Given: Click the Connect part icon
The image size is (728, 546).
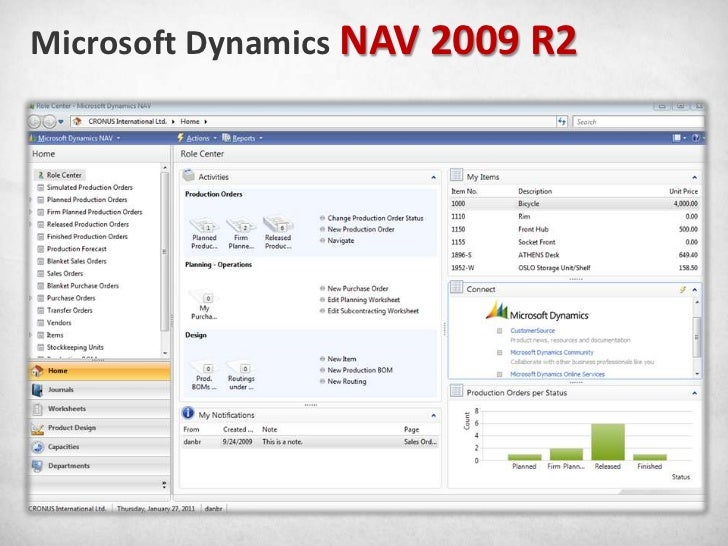Looking at the screenshot, I should 456,288.
